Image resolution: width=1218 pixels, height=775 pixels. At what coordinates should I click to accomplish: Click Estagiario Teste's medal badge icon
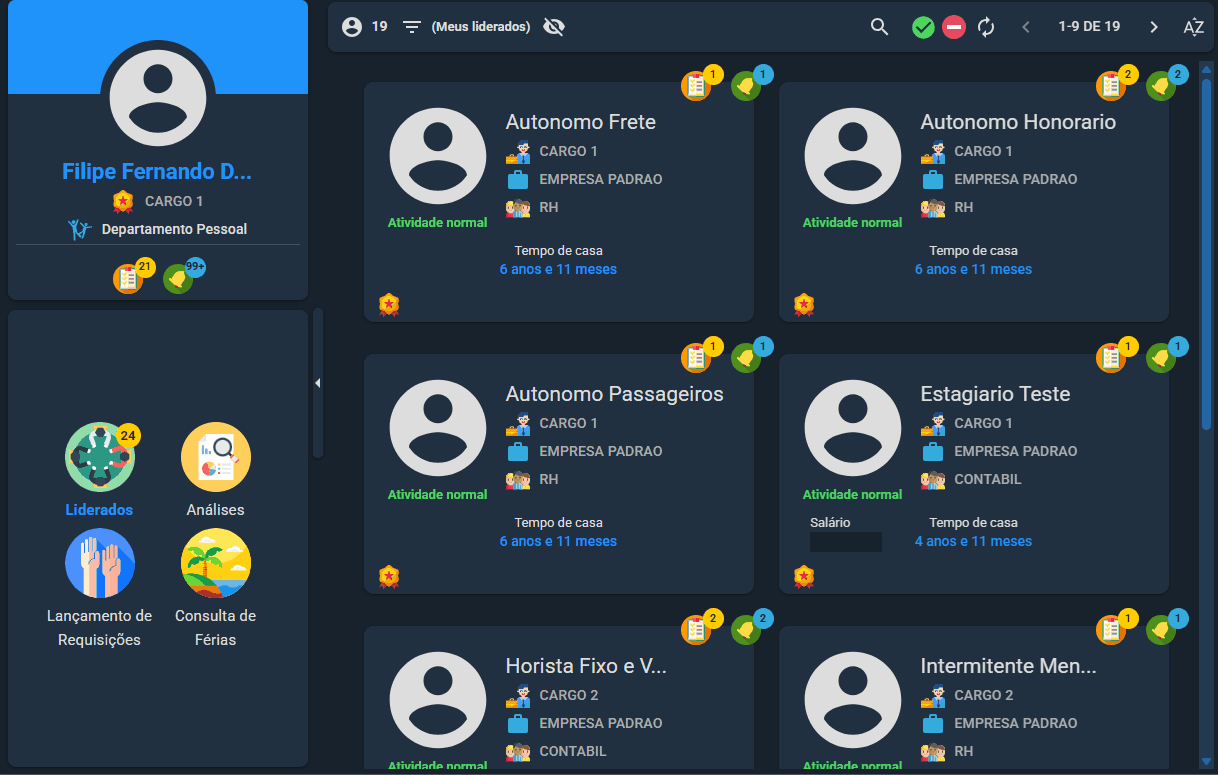804,576
